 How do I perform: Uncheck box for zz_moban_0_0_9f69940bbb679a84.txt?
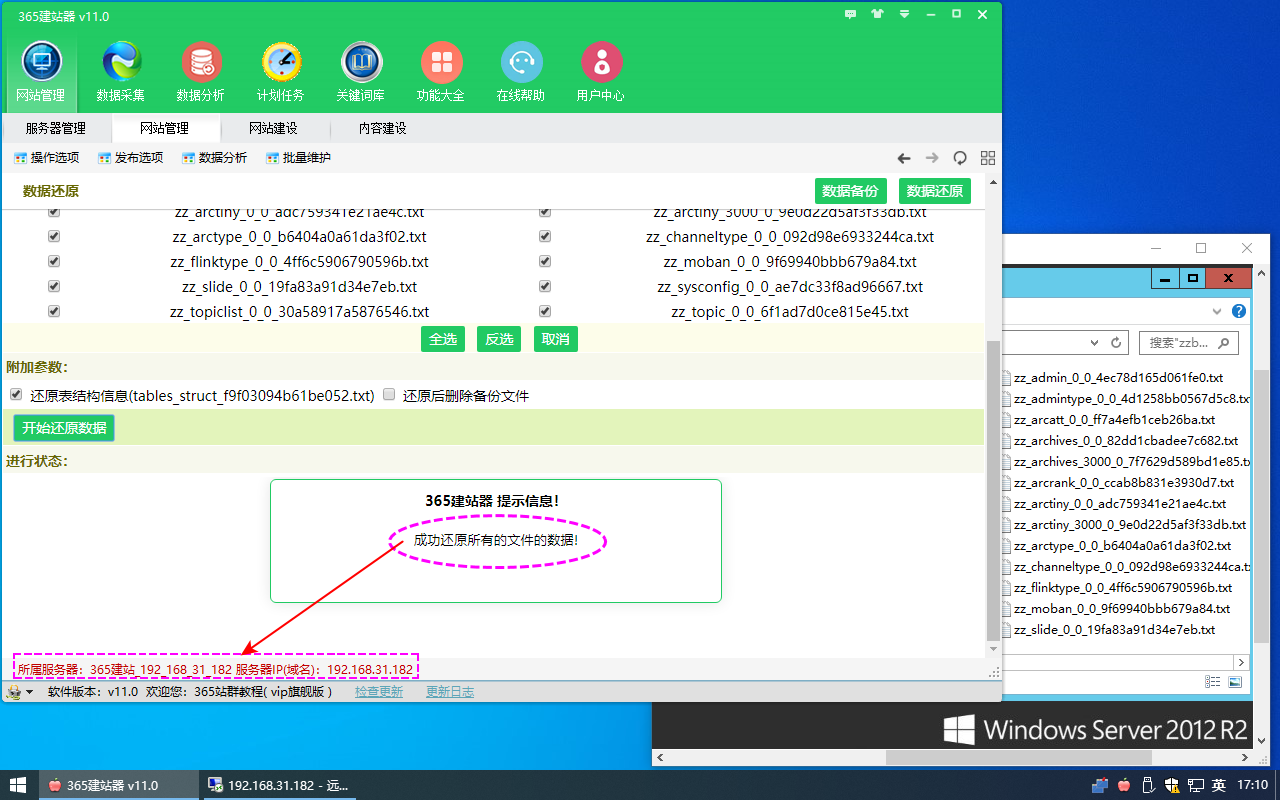tap(545, 261)
